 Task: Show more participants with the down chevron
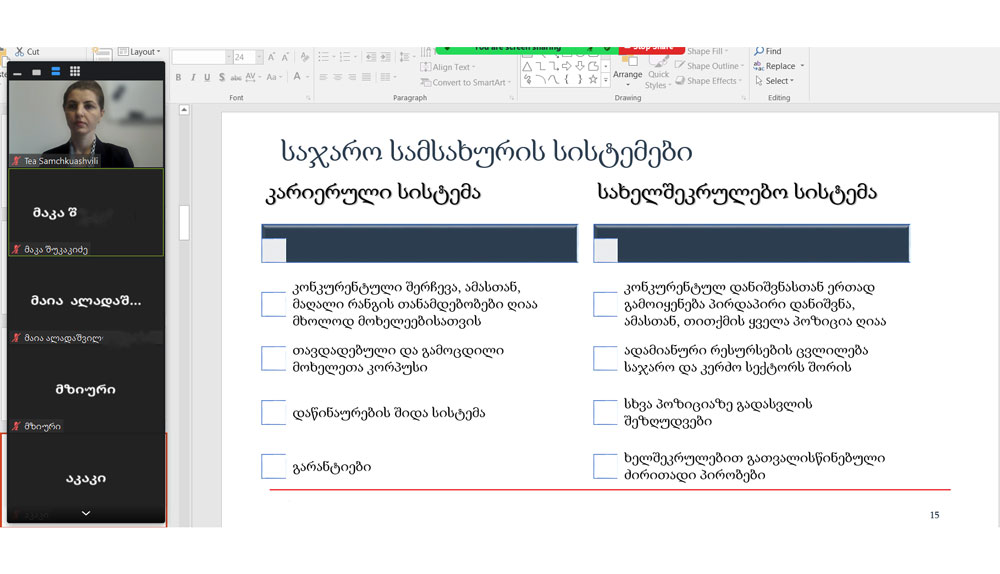pyautogui.click(x=86, y=513)
